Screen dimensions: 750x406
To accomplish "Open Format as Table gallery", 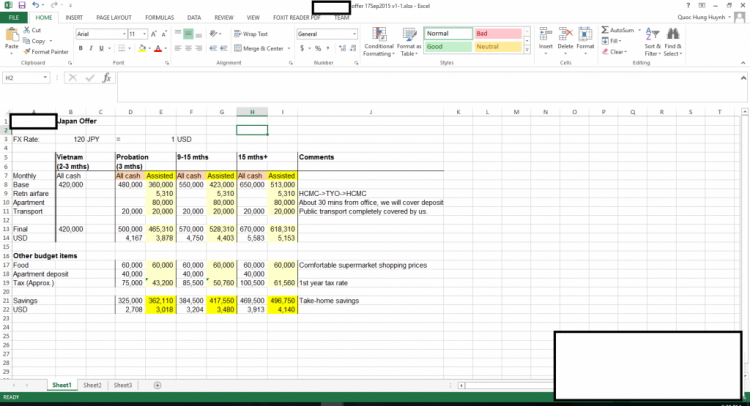I will tap(409, 42).
